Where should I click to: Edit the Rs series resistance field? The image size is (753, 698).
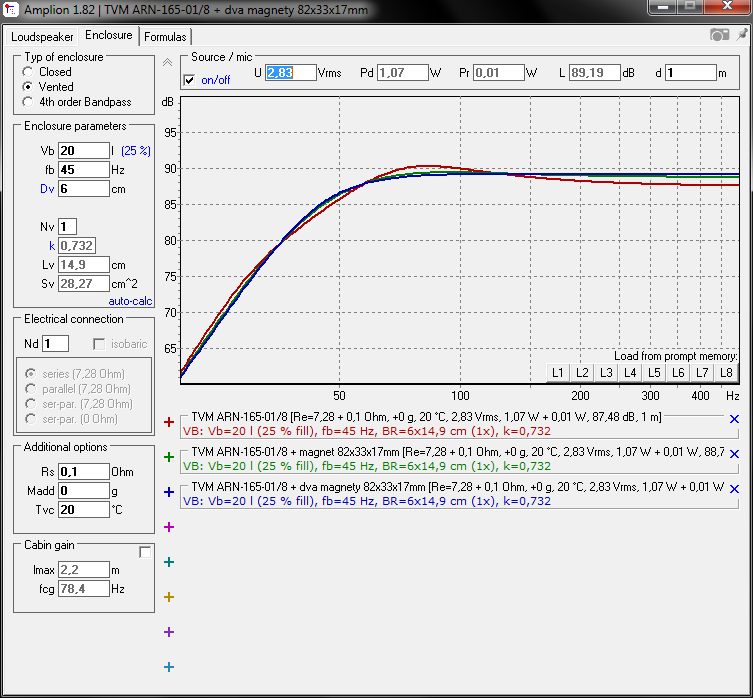(x=84, y=472)
